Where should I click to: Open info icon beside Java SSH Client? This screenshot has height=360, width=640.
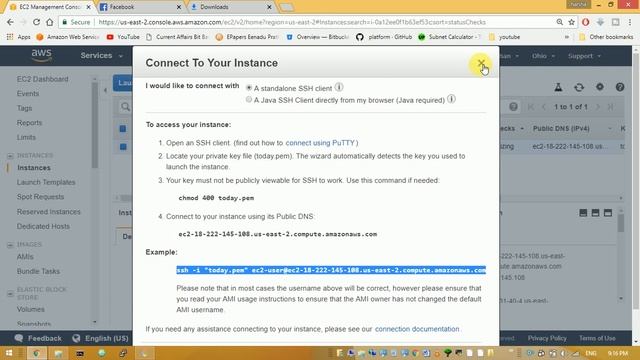point(451,99)
